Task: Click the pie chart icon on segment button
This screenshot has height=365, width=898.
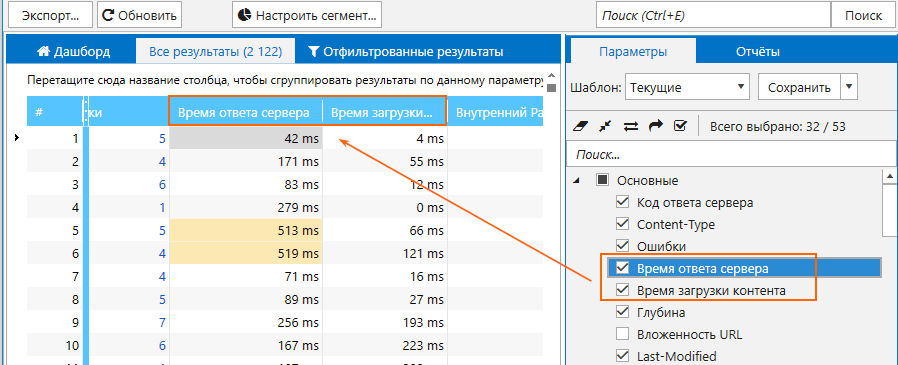Action: click(x=245, y=15)
